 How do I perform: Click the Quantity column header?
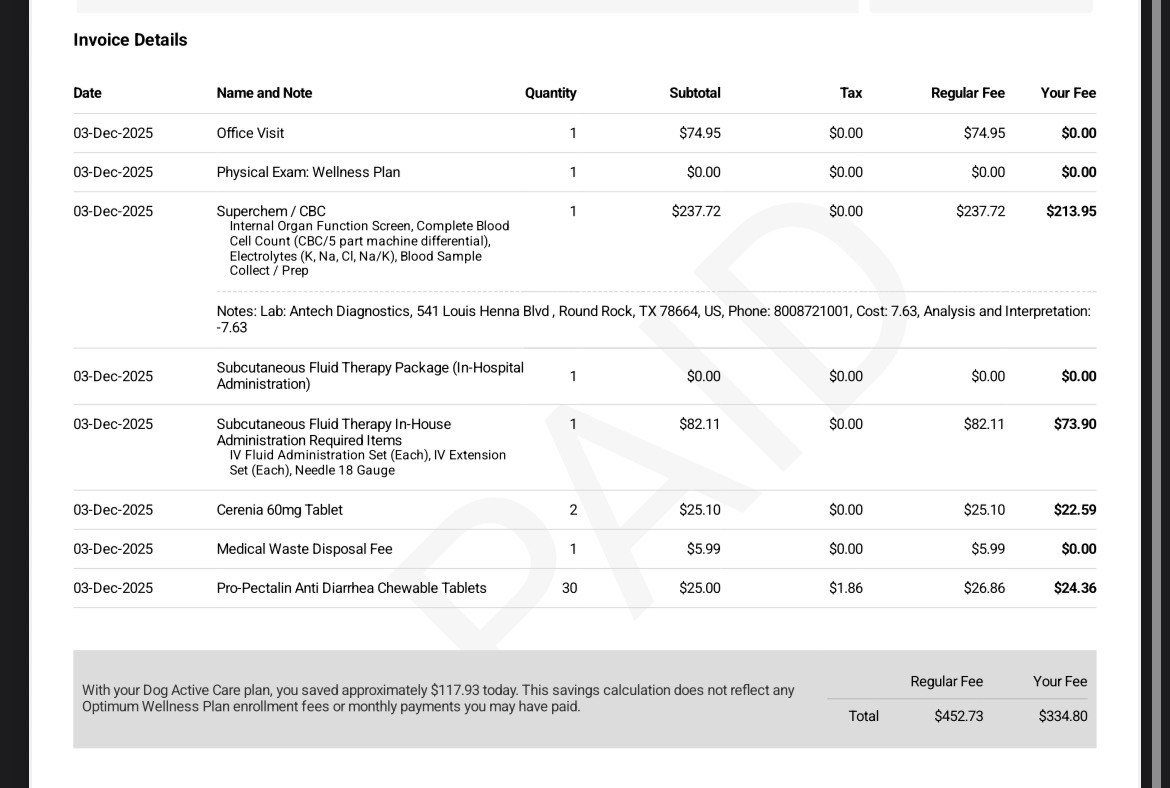[x=550, y=93]
